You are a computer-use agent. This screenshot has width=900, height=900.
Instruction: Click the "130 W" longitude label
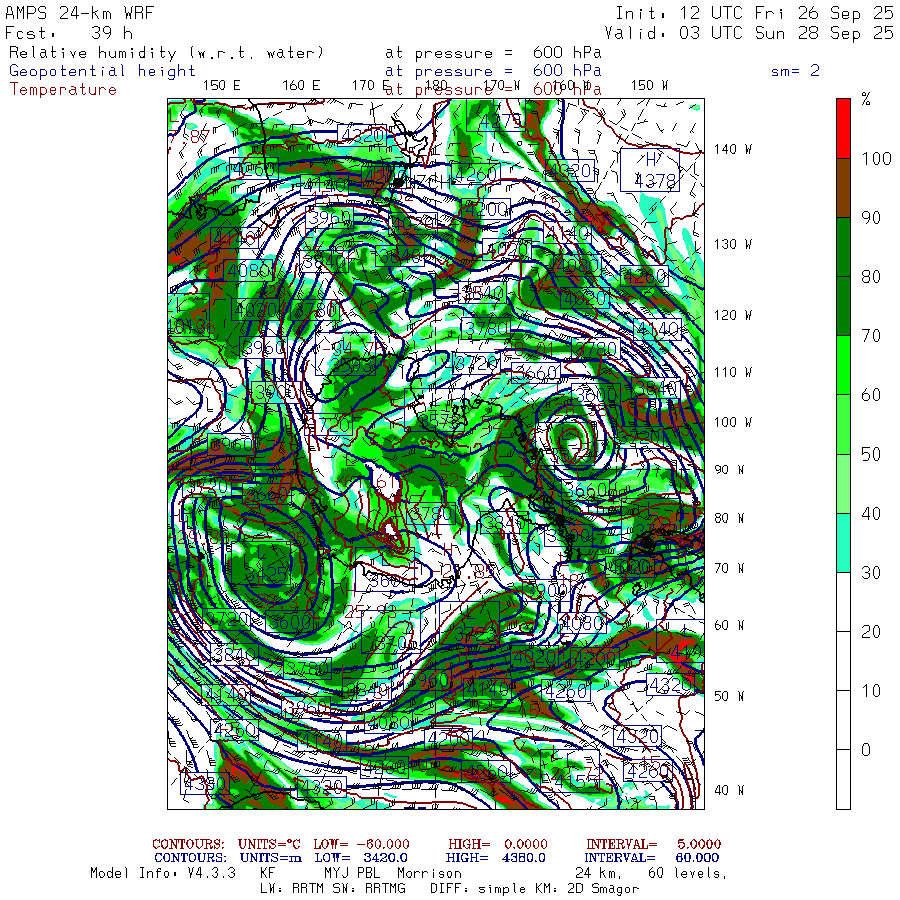pyautogui.click(x=733, y=244)
